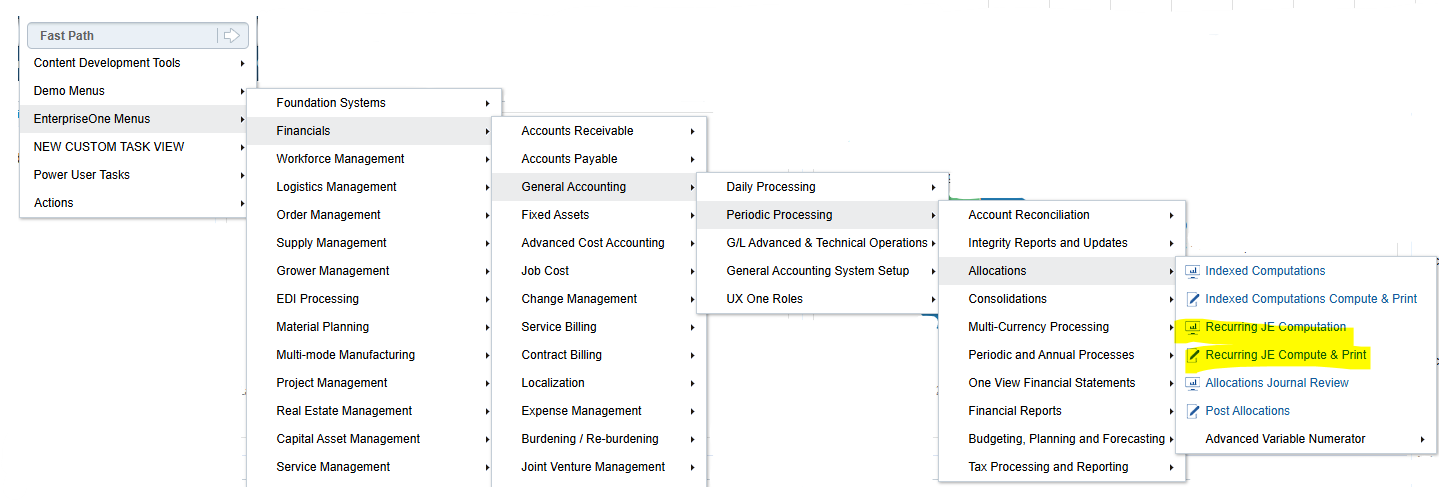This screenshot has height=500, width=1439.
Task: Open Localization submenu
Action: [599, 383]
